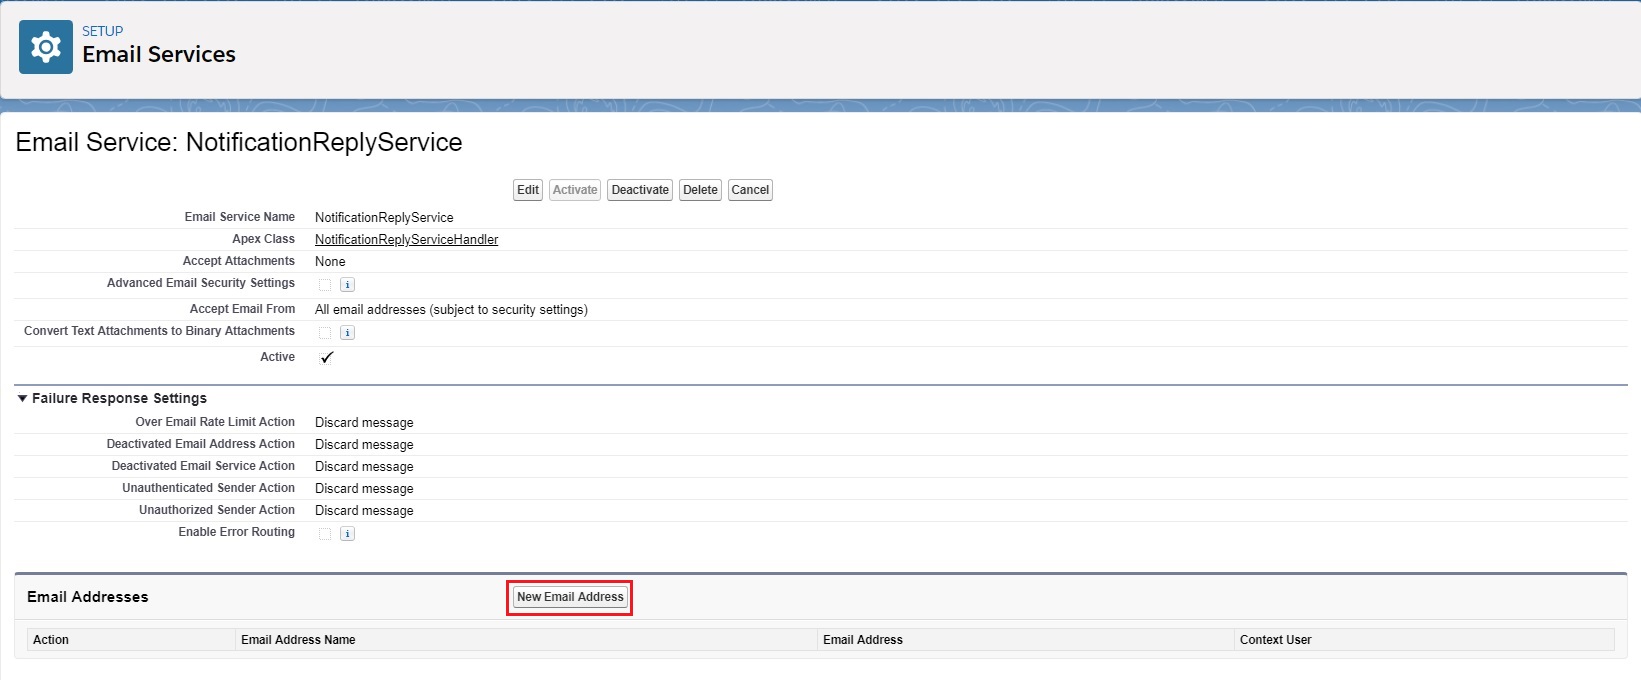Image resolution: width=1641 pixels, height=680 pixels.
Task: Click the Edit button
Action: tap(528, 190)
